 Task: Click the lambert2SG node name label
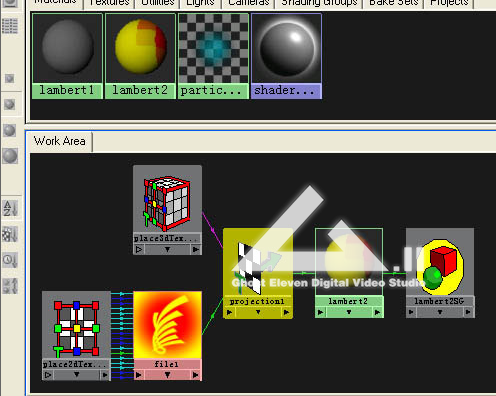(439, 301)
